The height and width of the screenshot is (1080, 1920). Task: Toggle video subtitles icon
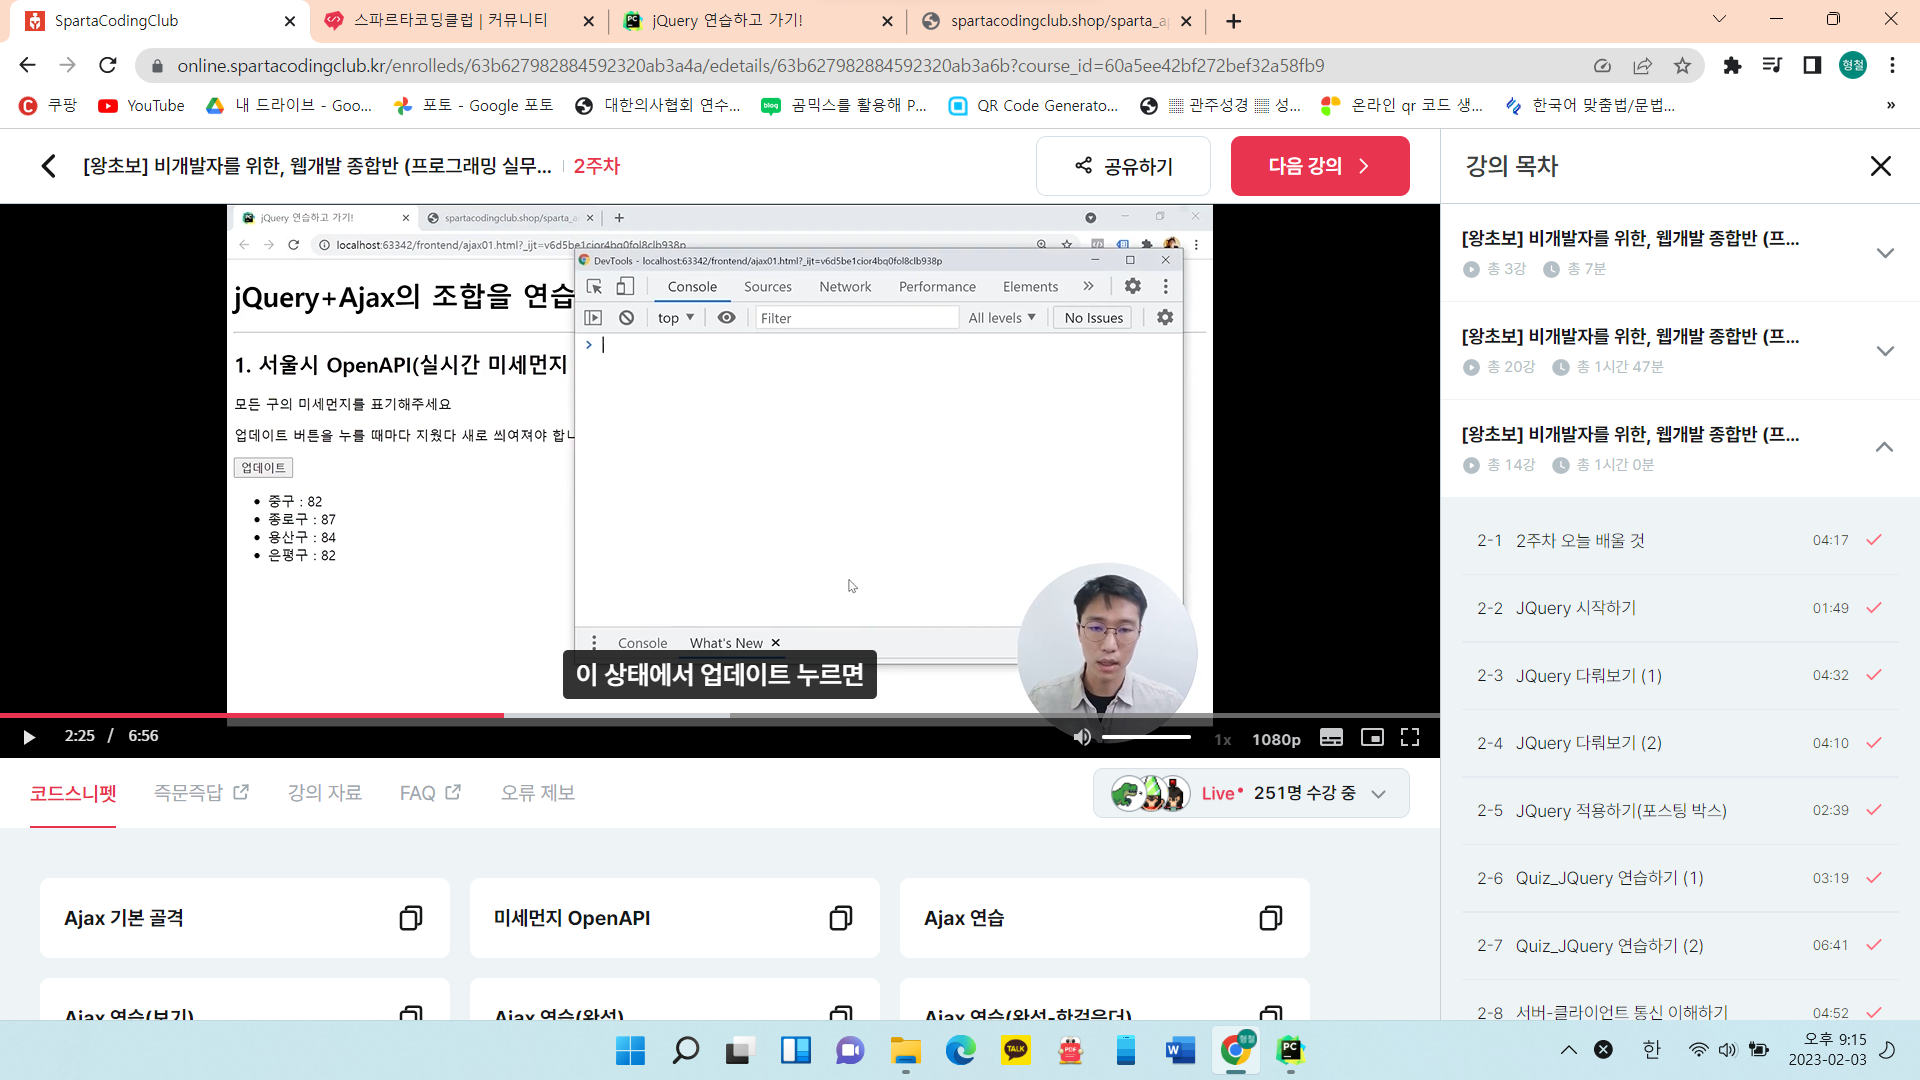click(x=1331, y=737)
